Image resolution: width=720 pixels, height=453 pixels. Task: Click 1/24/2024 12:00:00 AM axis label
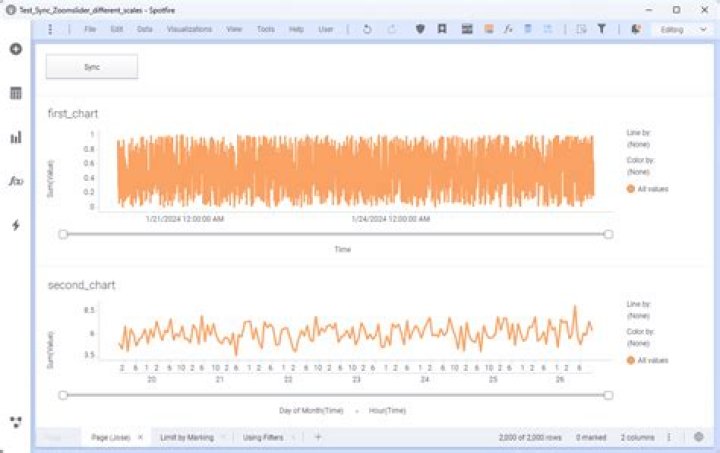pos(391,219)
